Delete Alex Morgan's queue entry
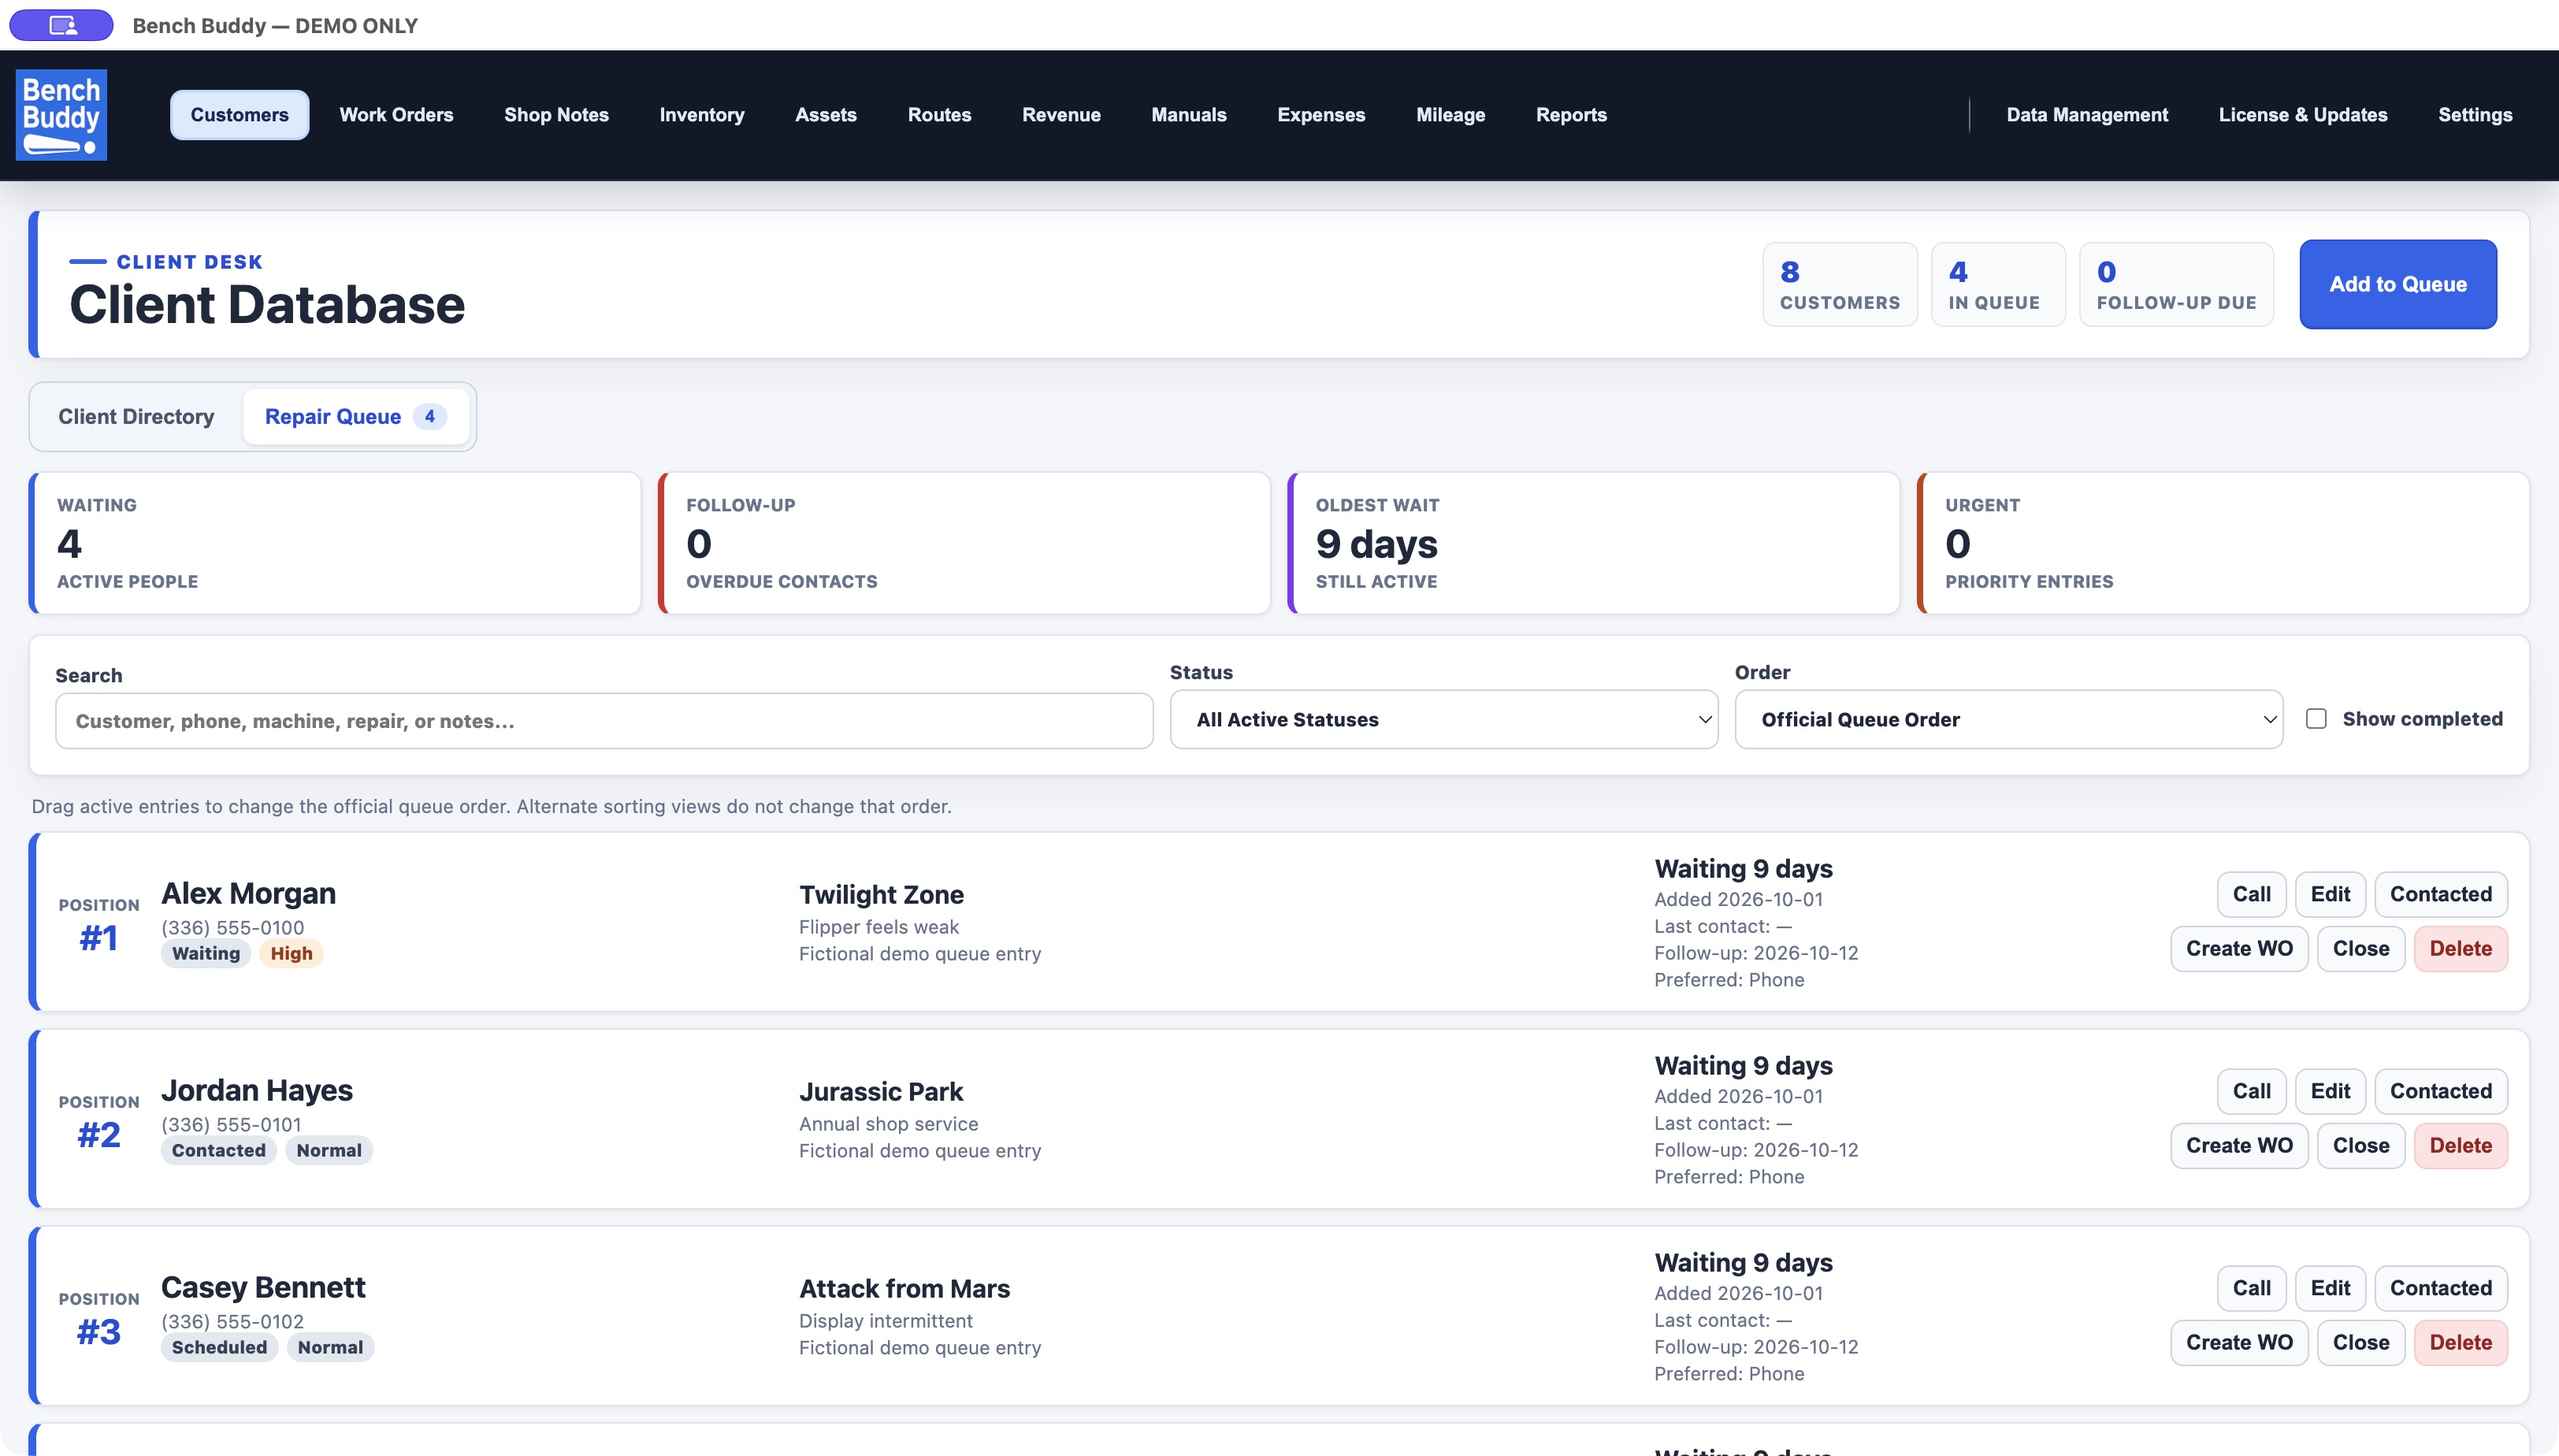Viewport: 2559px width, 1456px height. [x=2461, y=948]
